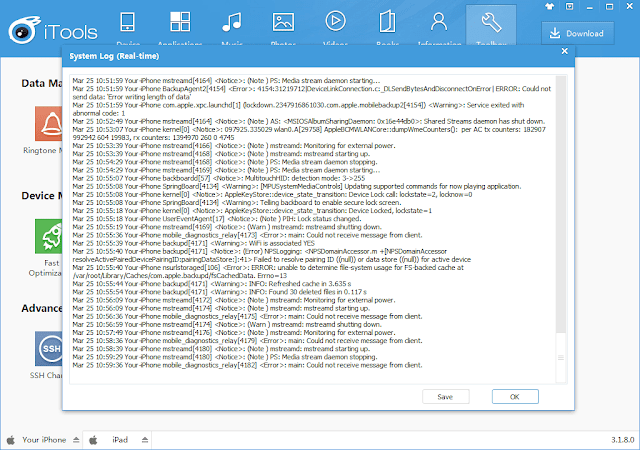Click the 'Lock status changed' log line
640x450 pixels.
217,218
